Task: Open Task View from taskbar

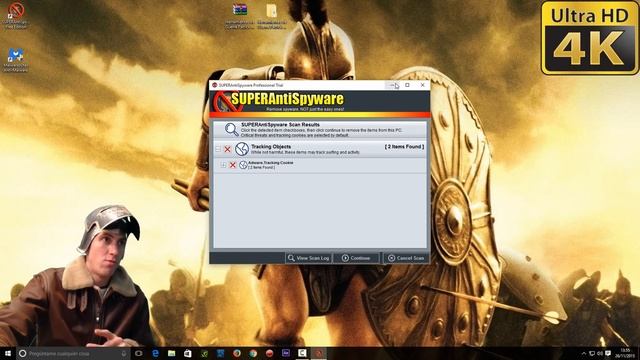Action: point(139,353)
